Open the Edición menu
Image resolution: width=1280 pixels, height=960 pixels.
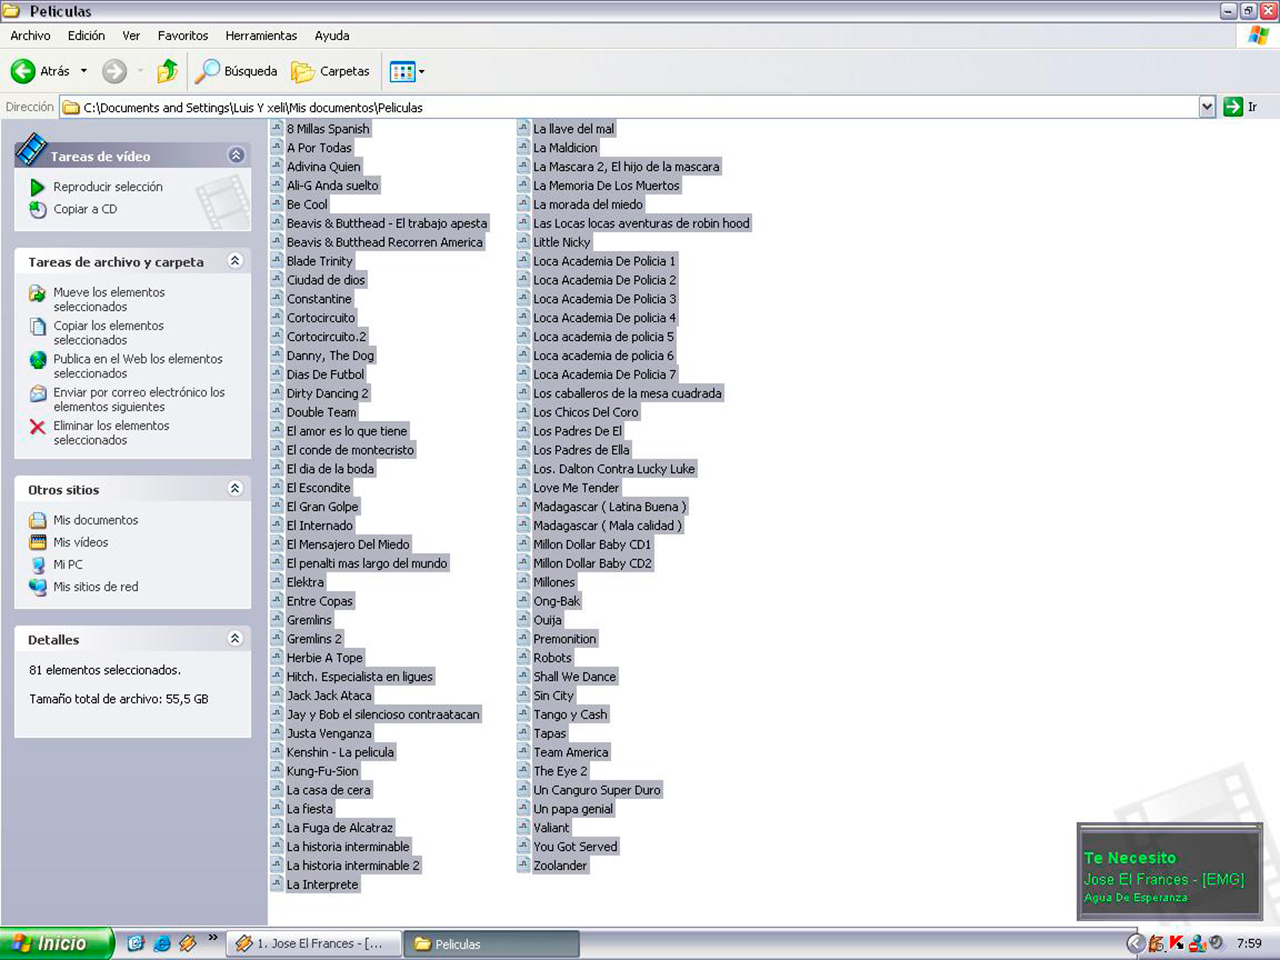pos(86,35)
